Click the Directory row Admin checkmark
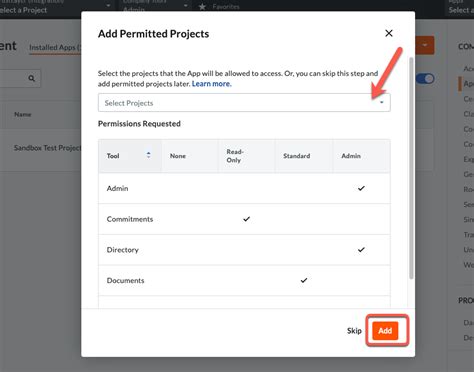This screenshot has width=474, height=372. [x=361, y=250]
